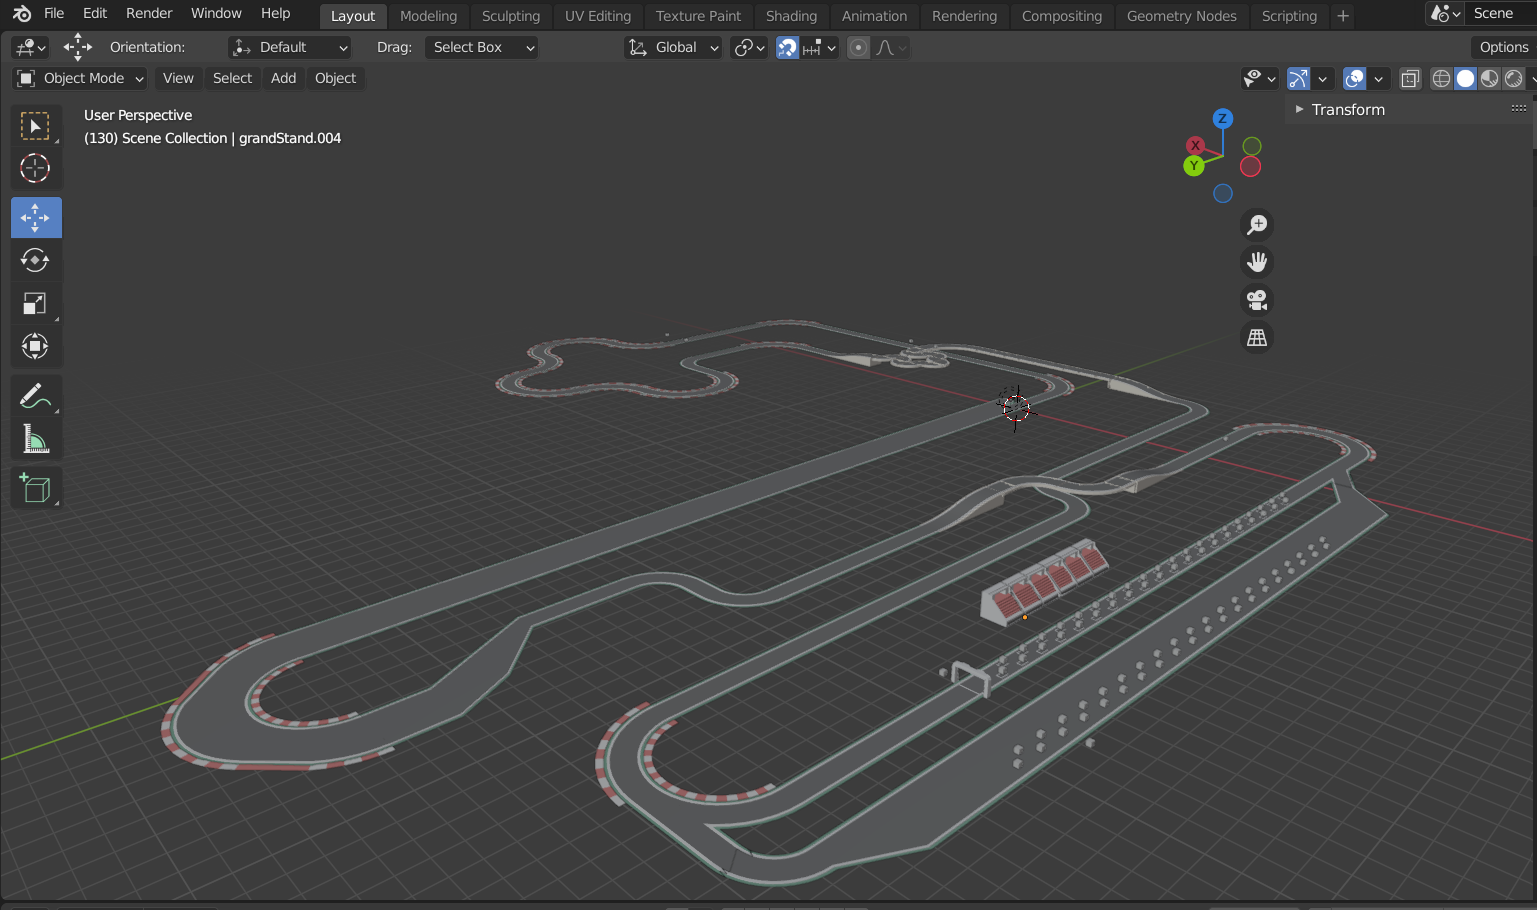This screenshot has width=1537, height=910.
Task: Open the Global transform orientation dropdown
Action: point(673,47)
